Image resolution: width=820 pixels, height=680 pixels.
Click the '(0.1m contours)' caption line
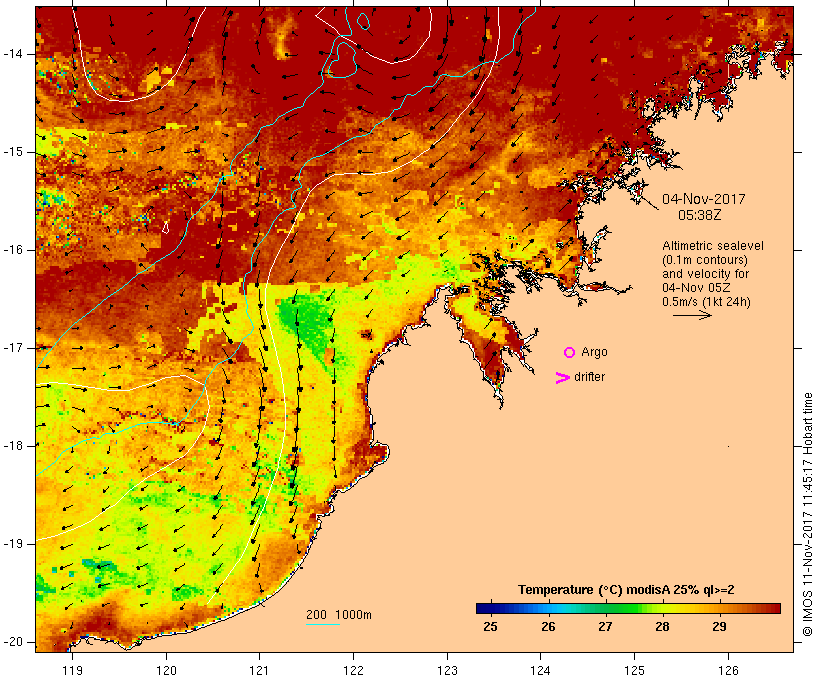705,260
